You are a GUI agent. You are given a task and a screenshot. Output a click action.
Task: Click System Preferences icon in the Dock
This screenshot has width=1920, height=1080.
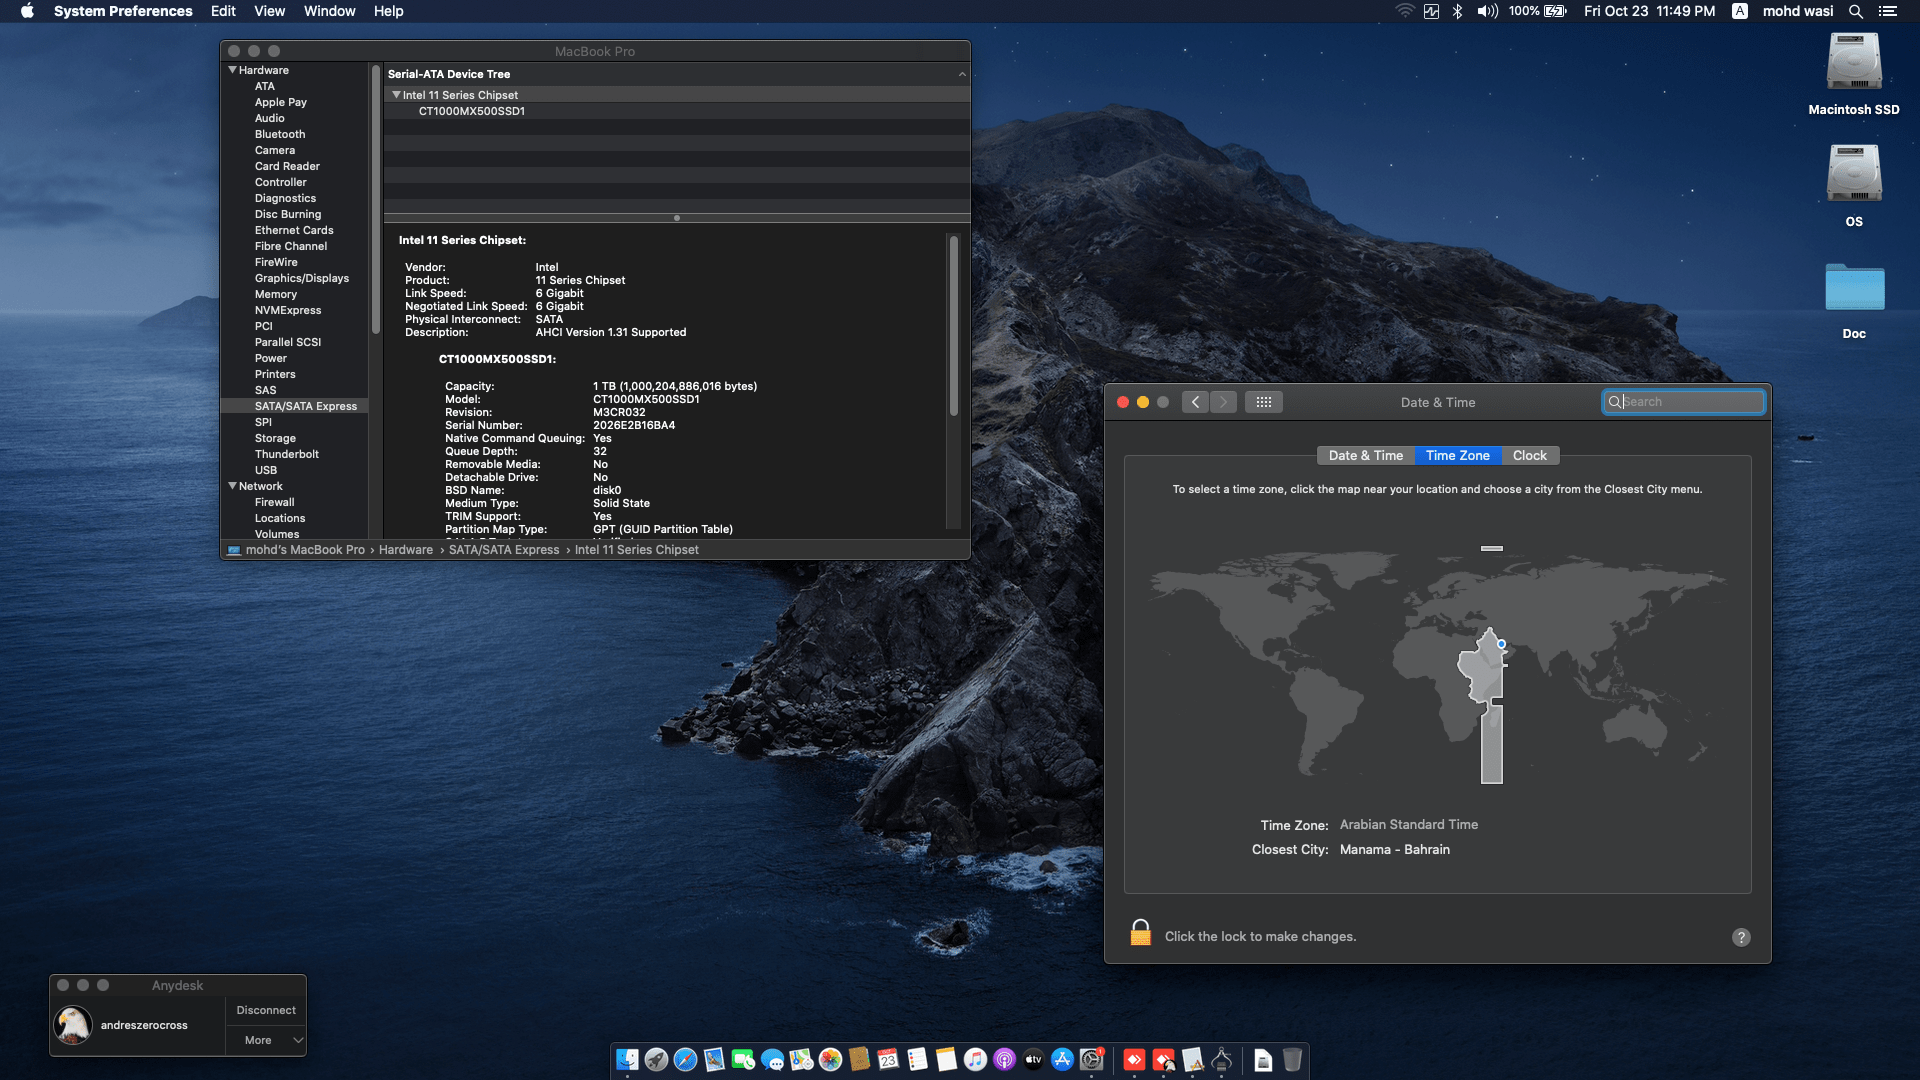pyautogui.click(x=1091, y=1060)
